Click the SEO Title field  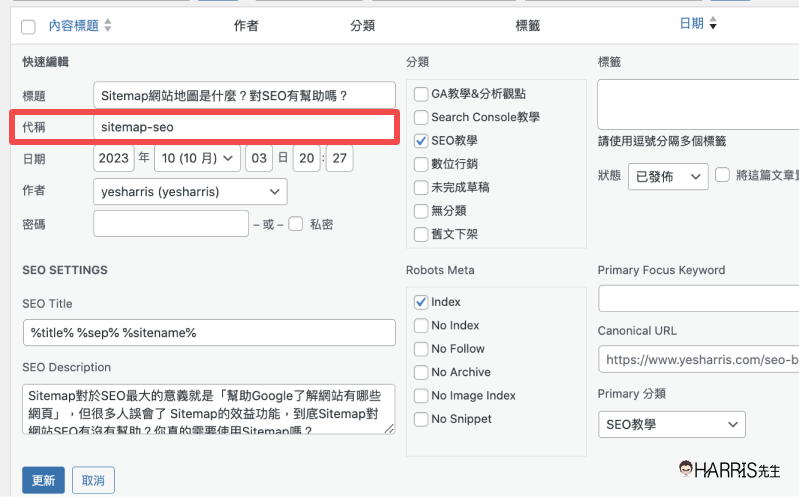209,333
